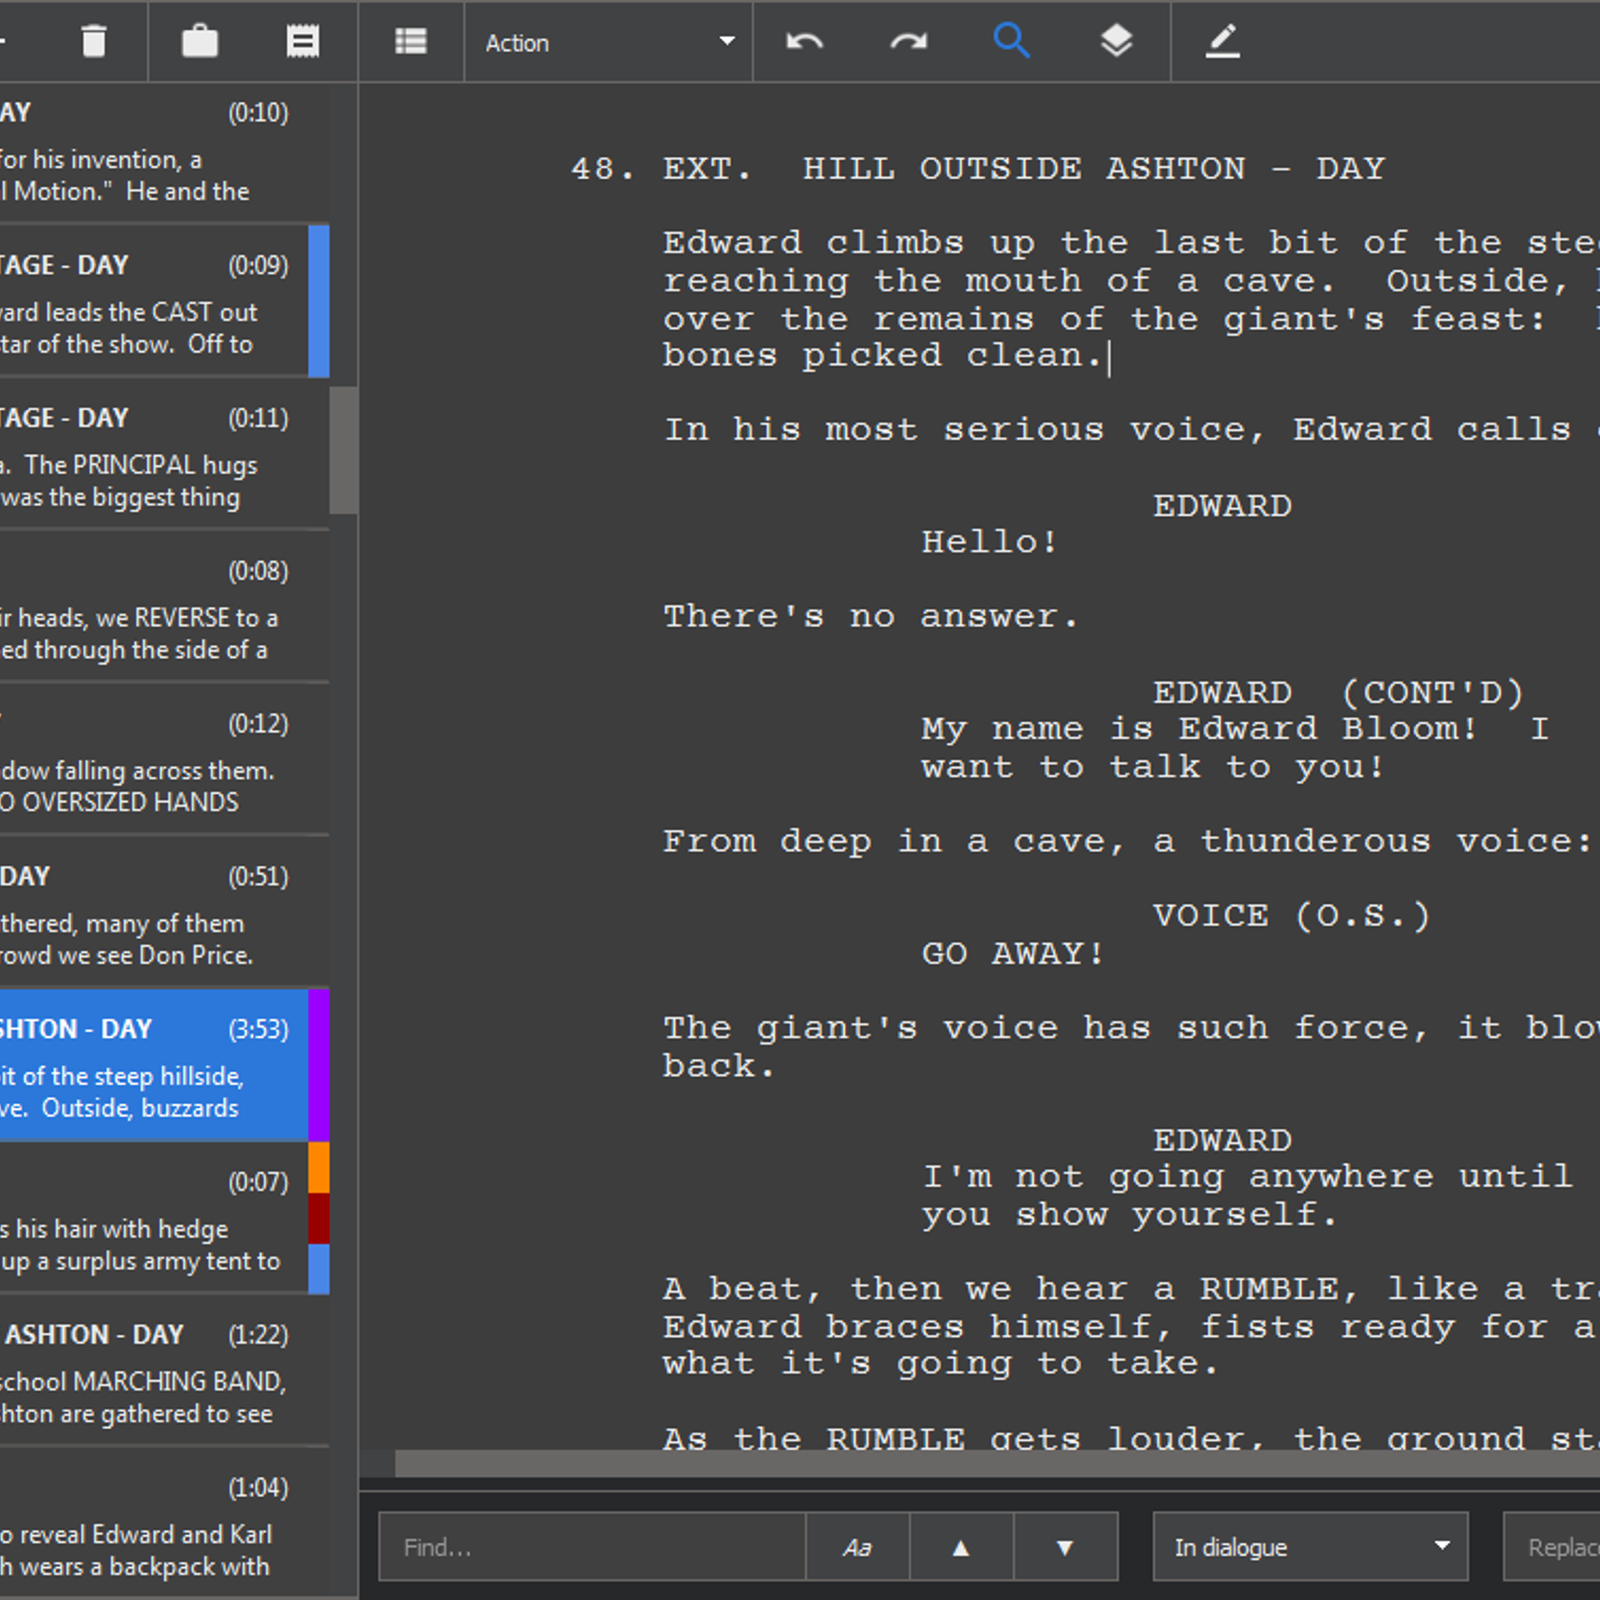This screenshot has height=1600, width=1600.
Task: Click the dialogue line 'Hello!'
Action: pos(989,542)
